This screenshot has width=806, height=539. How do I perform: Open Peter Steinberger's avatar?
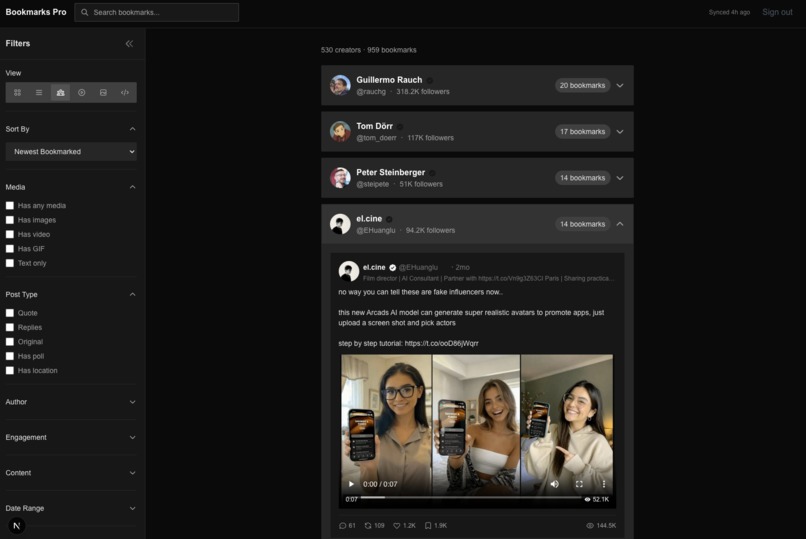click(x=340, y=178)
